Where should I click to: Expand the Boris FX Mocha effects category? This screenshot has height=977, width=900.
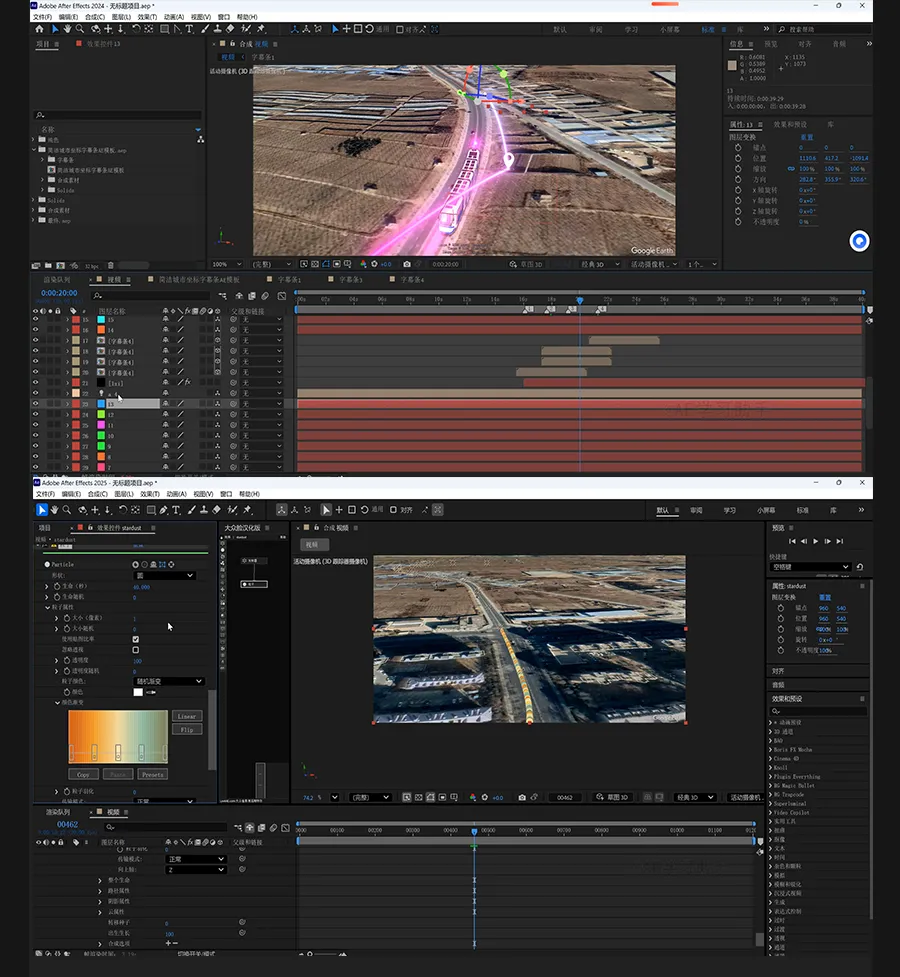point(770,749)
